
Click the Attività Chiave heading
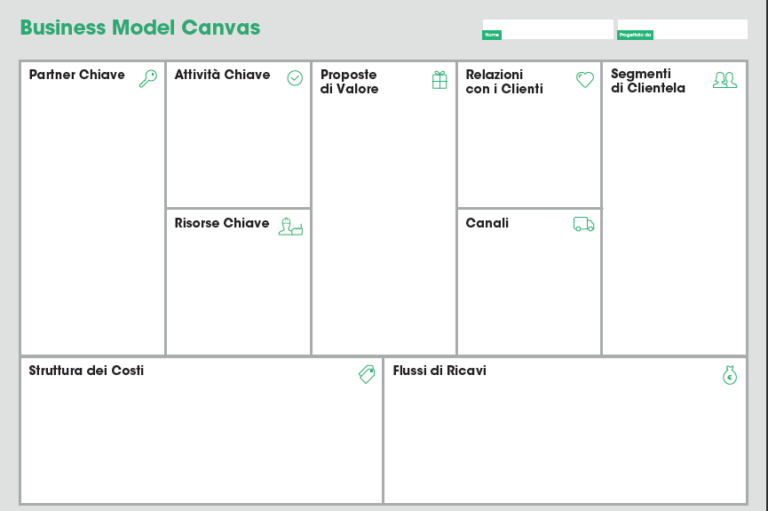pos(222,74)
